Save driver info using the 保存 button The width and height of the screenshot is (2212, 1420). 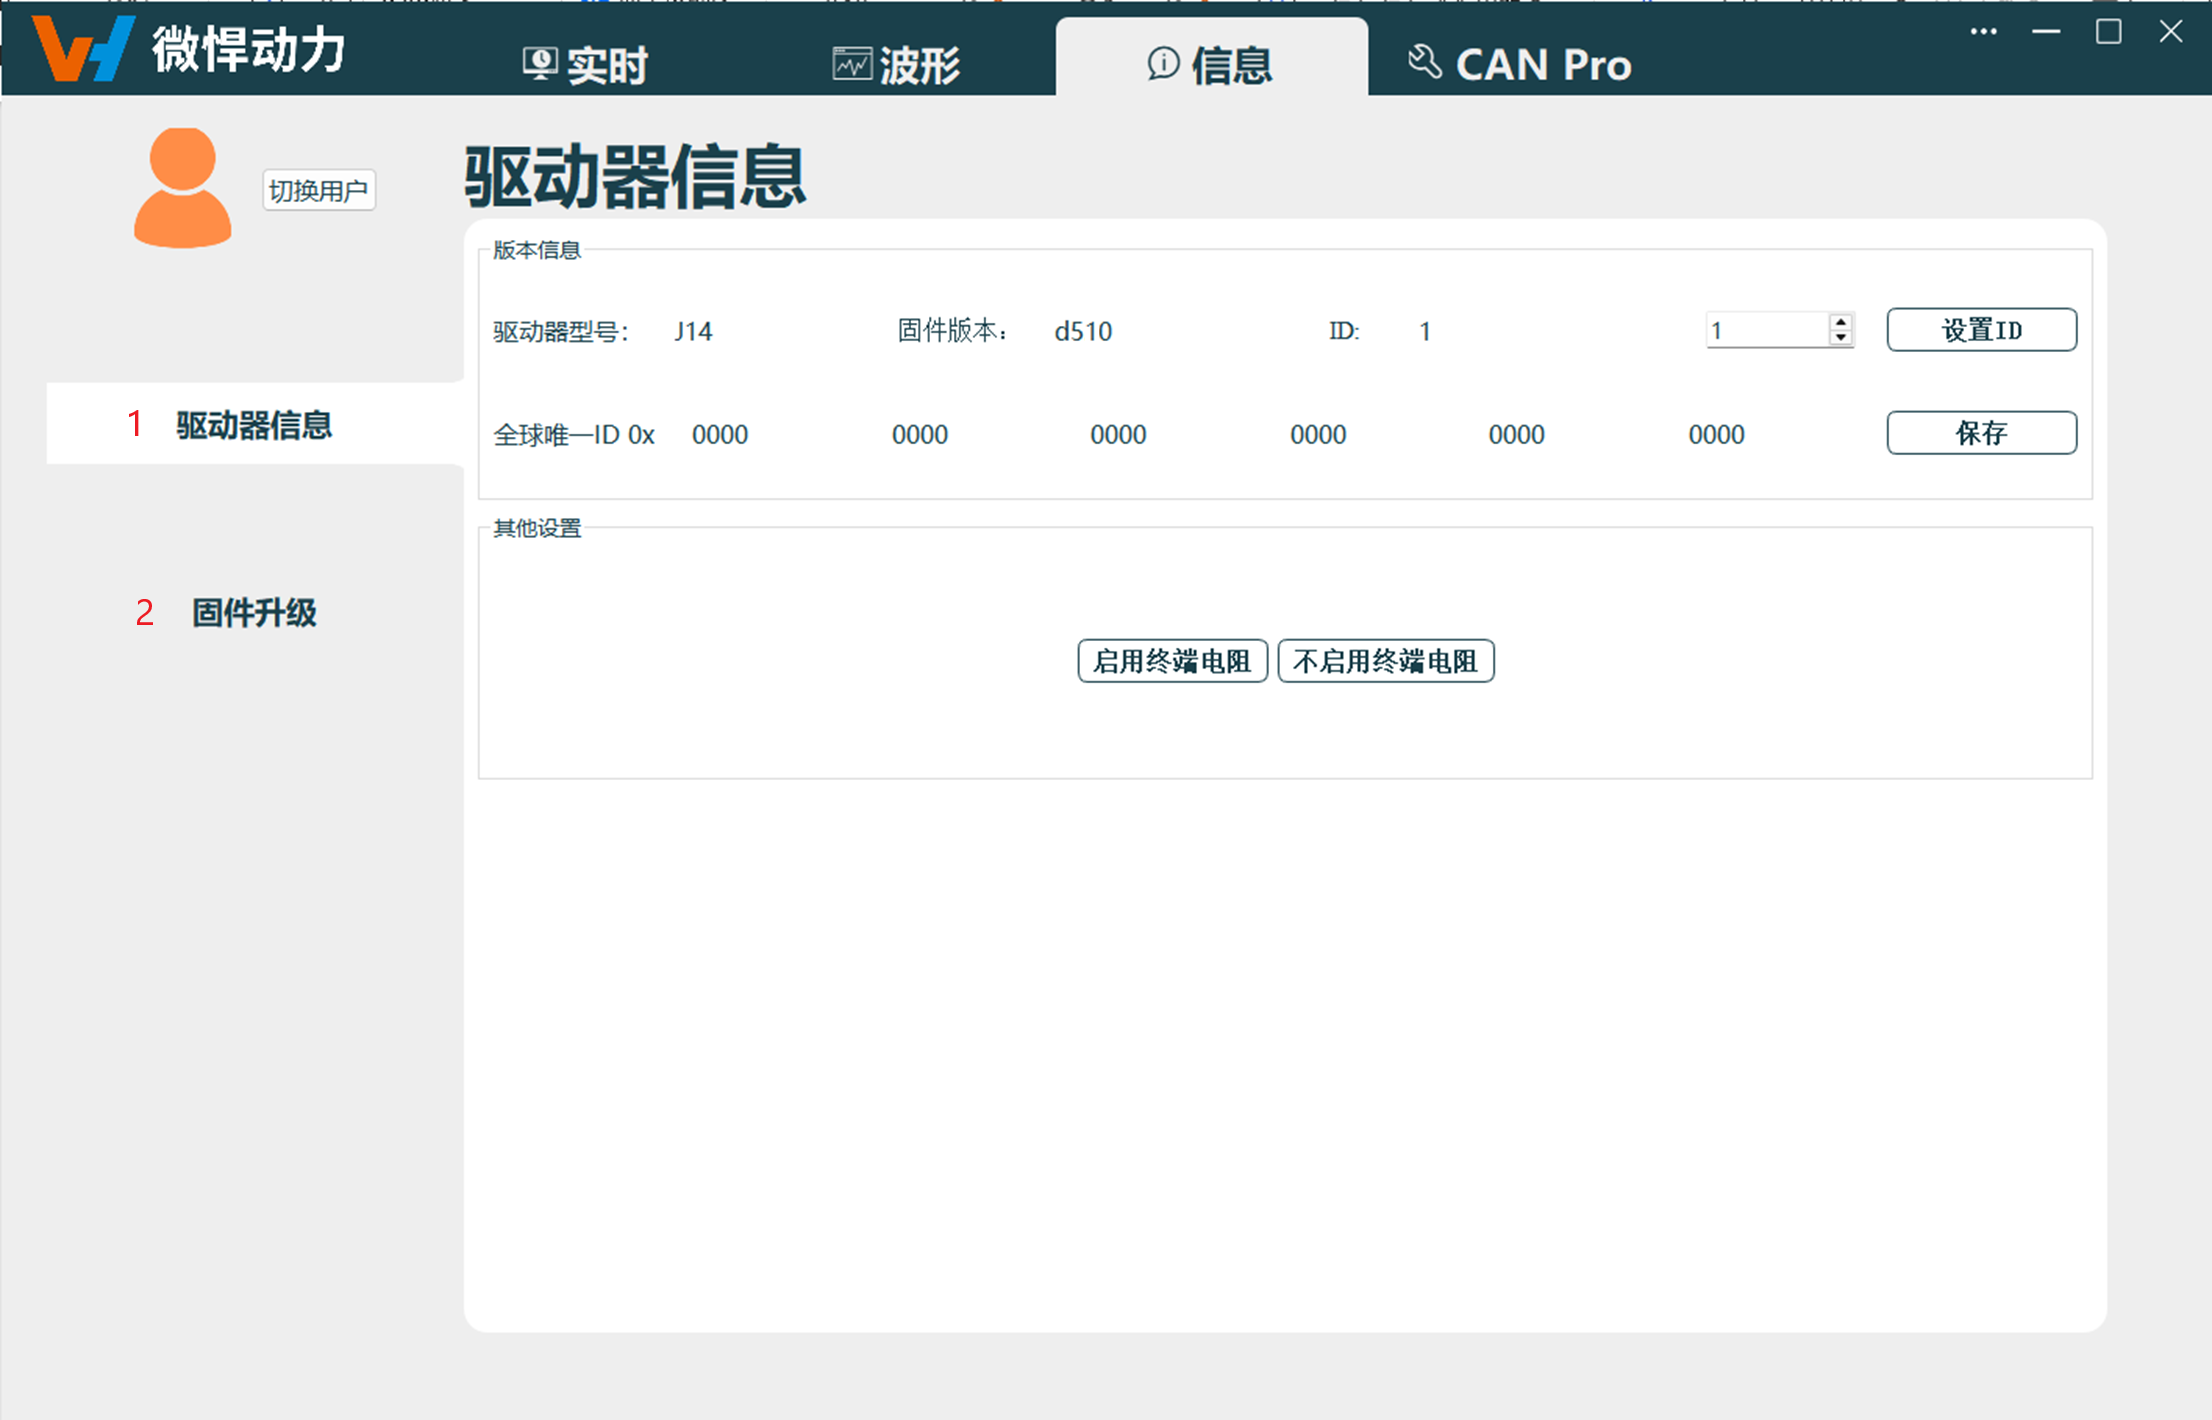click(1981, 432)
